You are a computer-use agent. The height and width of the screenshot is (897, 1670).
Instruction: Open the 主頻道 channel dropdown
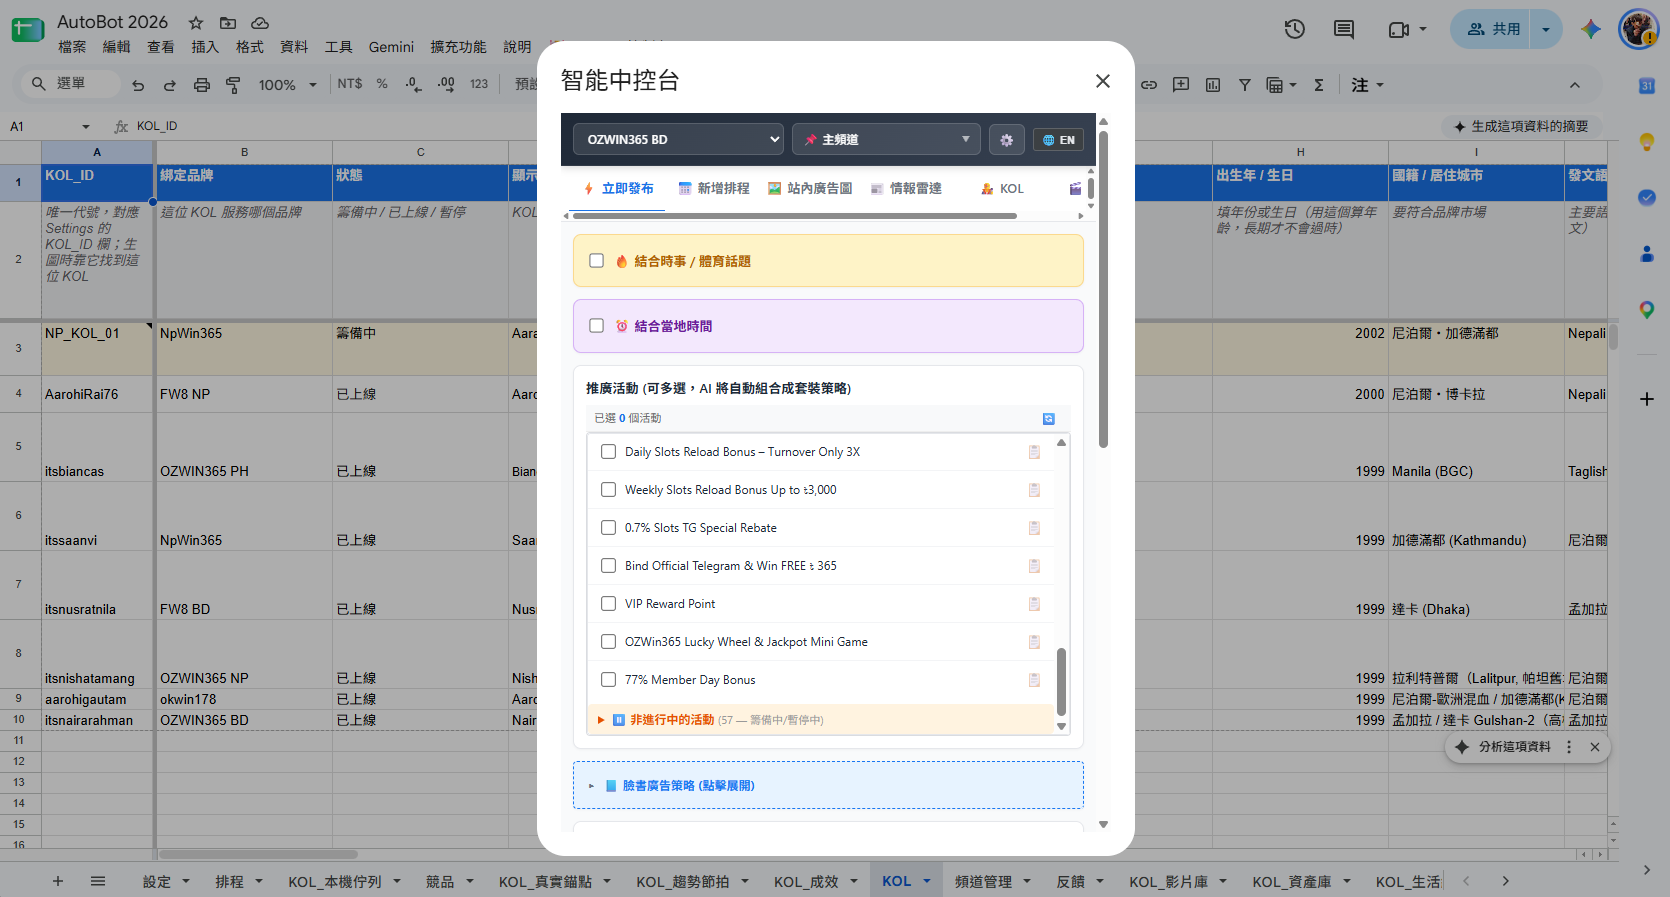886,140
